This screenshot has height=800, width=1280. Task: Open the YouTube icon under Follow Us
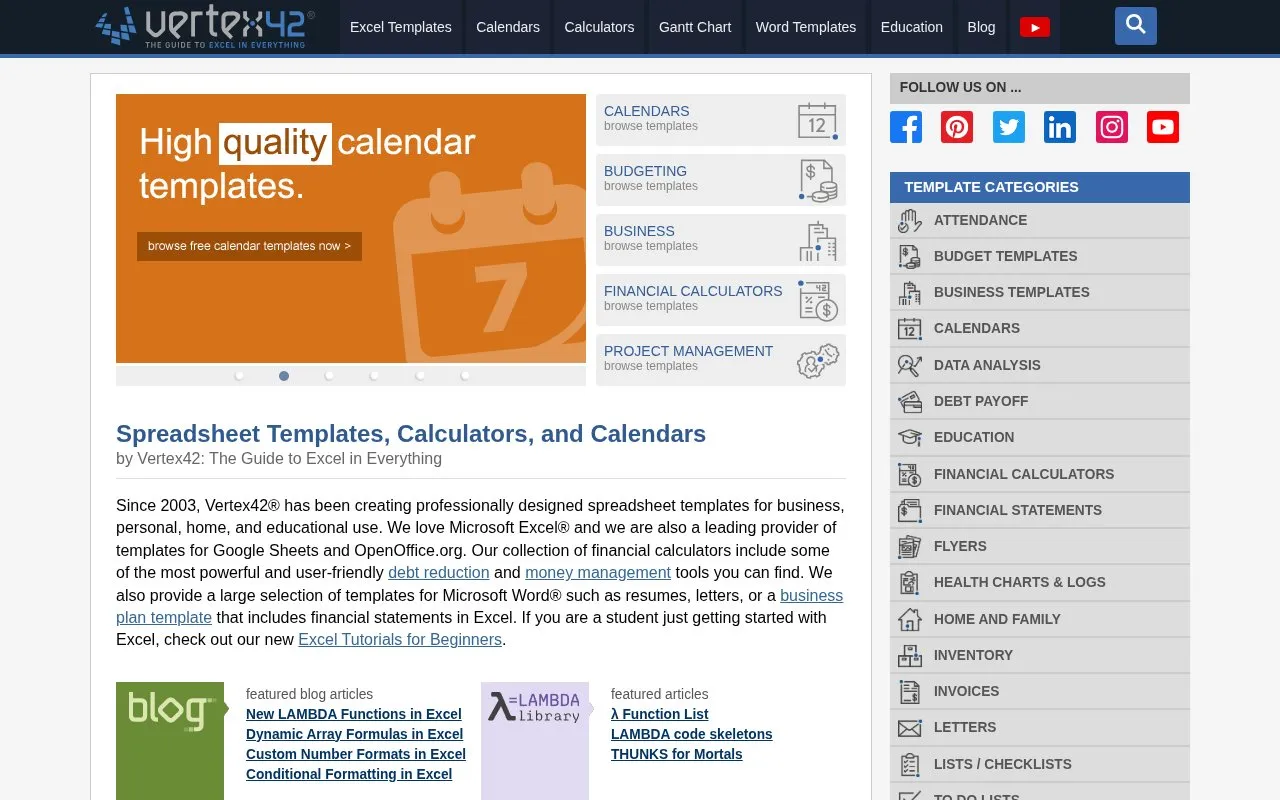coord(1163,127)
